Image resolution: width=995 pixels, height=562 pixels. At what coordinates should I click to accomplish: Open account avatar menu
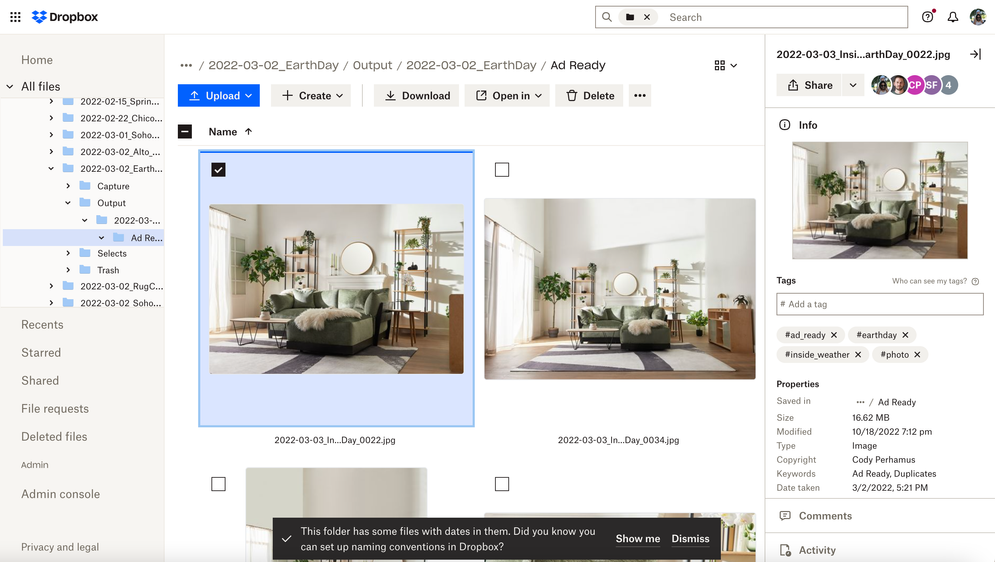click(x=978, y=17)
